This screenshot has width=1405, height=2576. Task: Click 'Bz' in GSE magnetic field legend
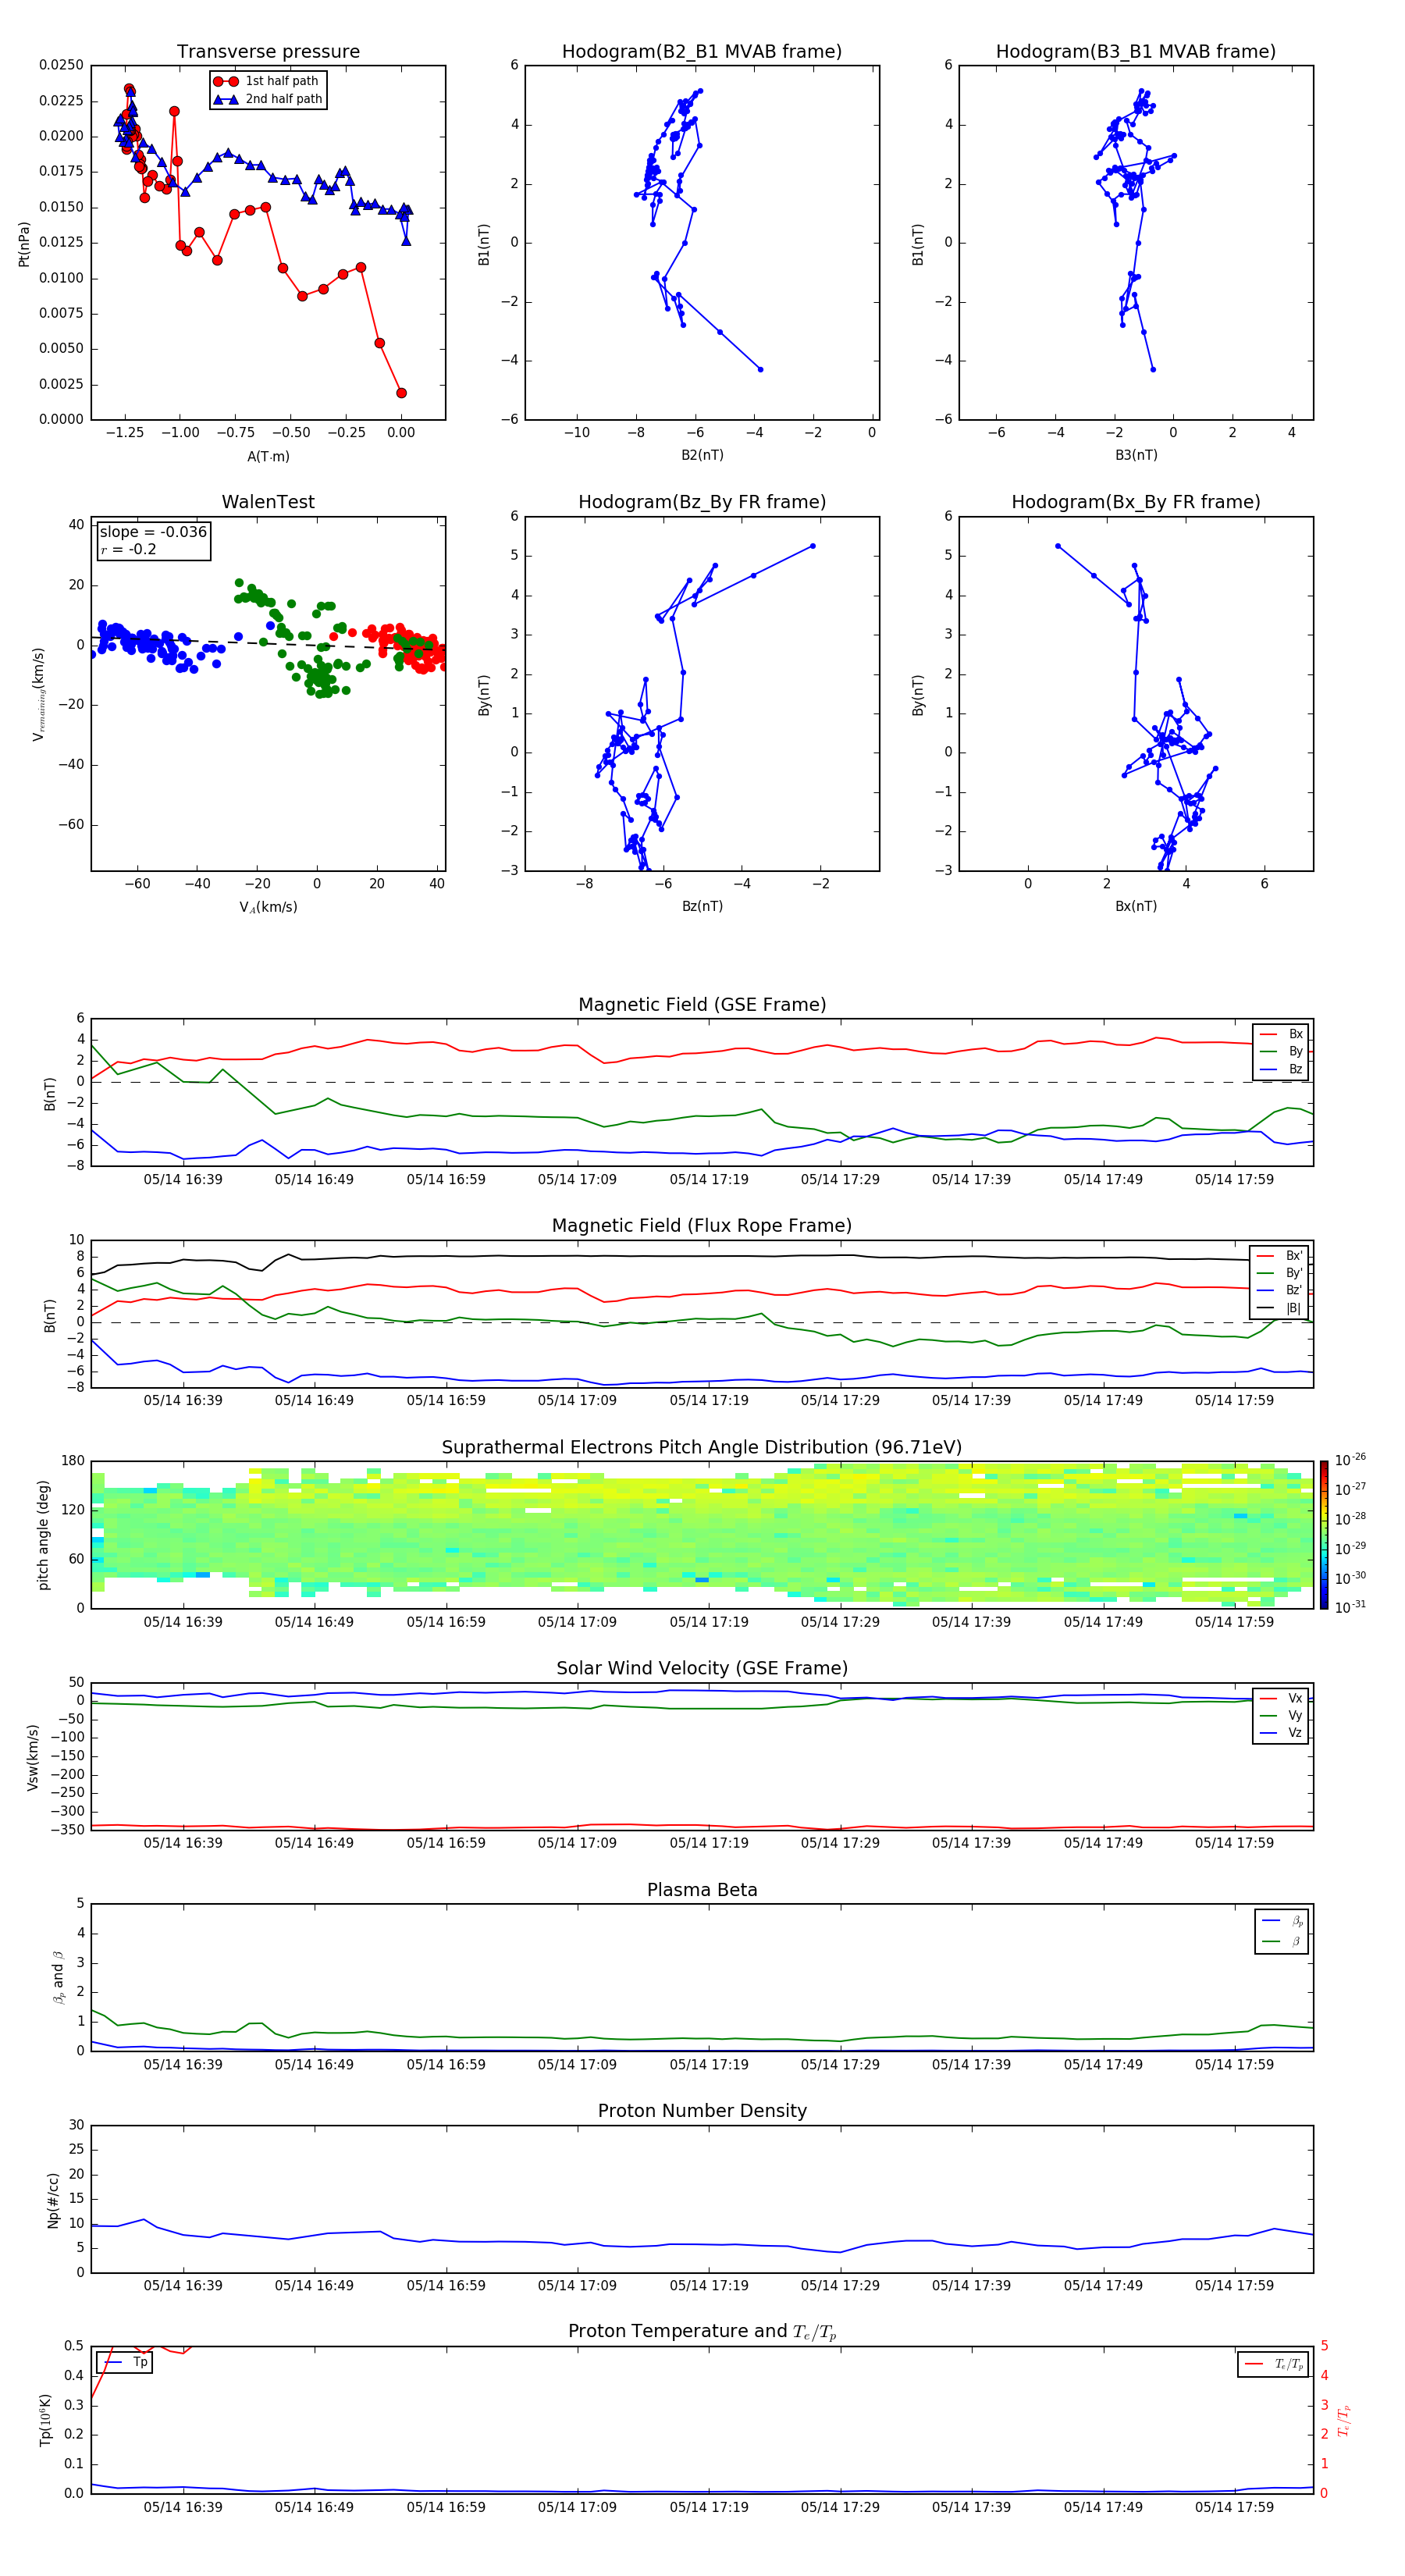coord(1282,1069)
